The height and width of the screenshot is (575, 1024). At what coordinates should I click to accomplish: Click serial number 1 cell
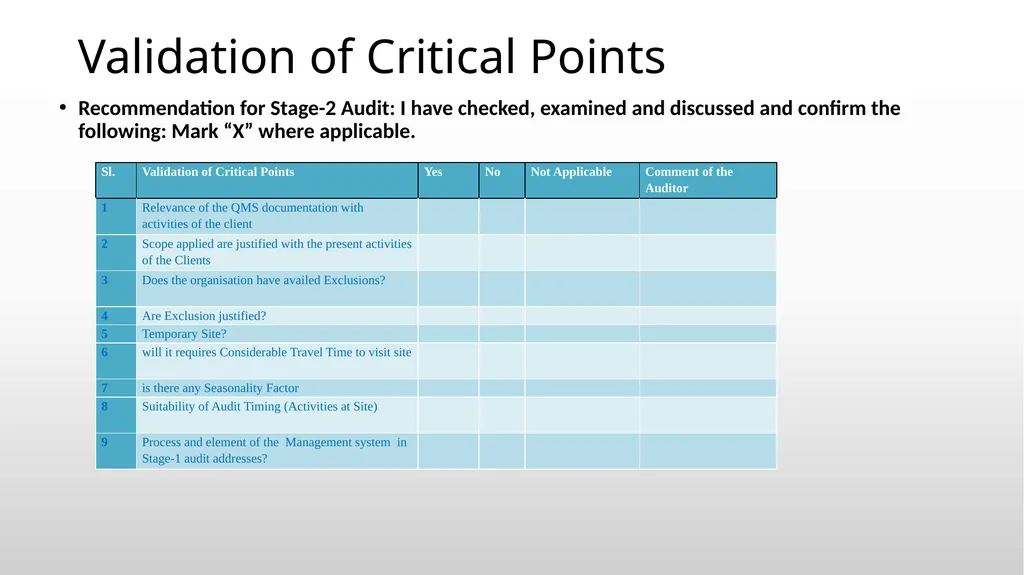116,216
